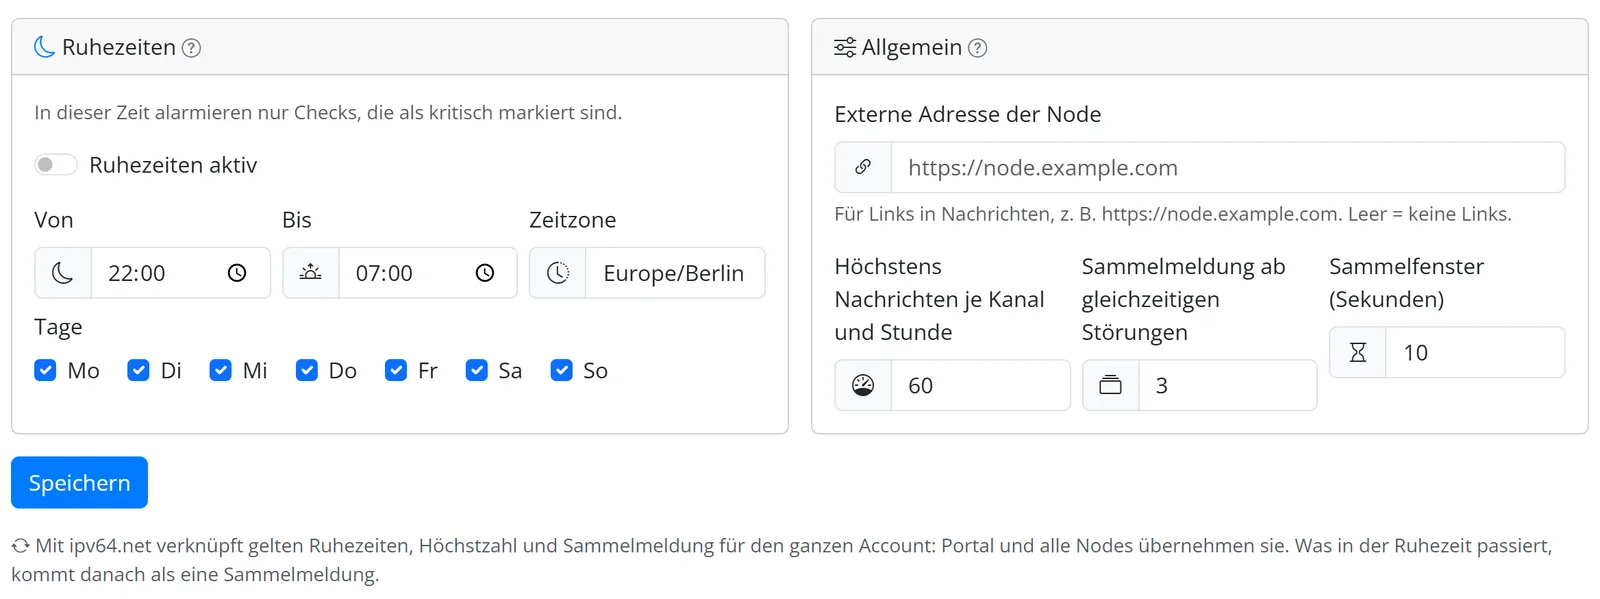Click the moon icon beside Ruhezeiten heading
The width and height of the screenshot is (1600, 599).
(x=44, y=47)
